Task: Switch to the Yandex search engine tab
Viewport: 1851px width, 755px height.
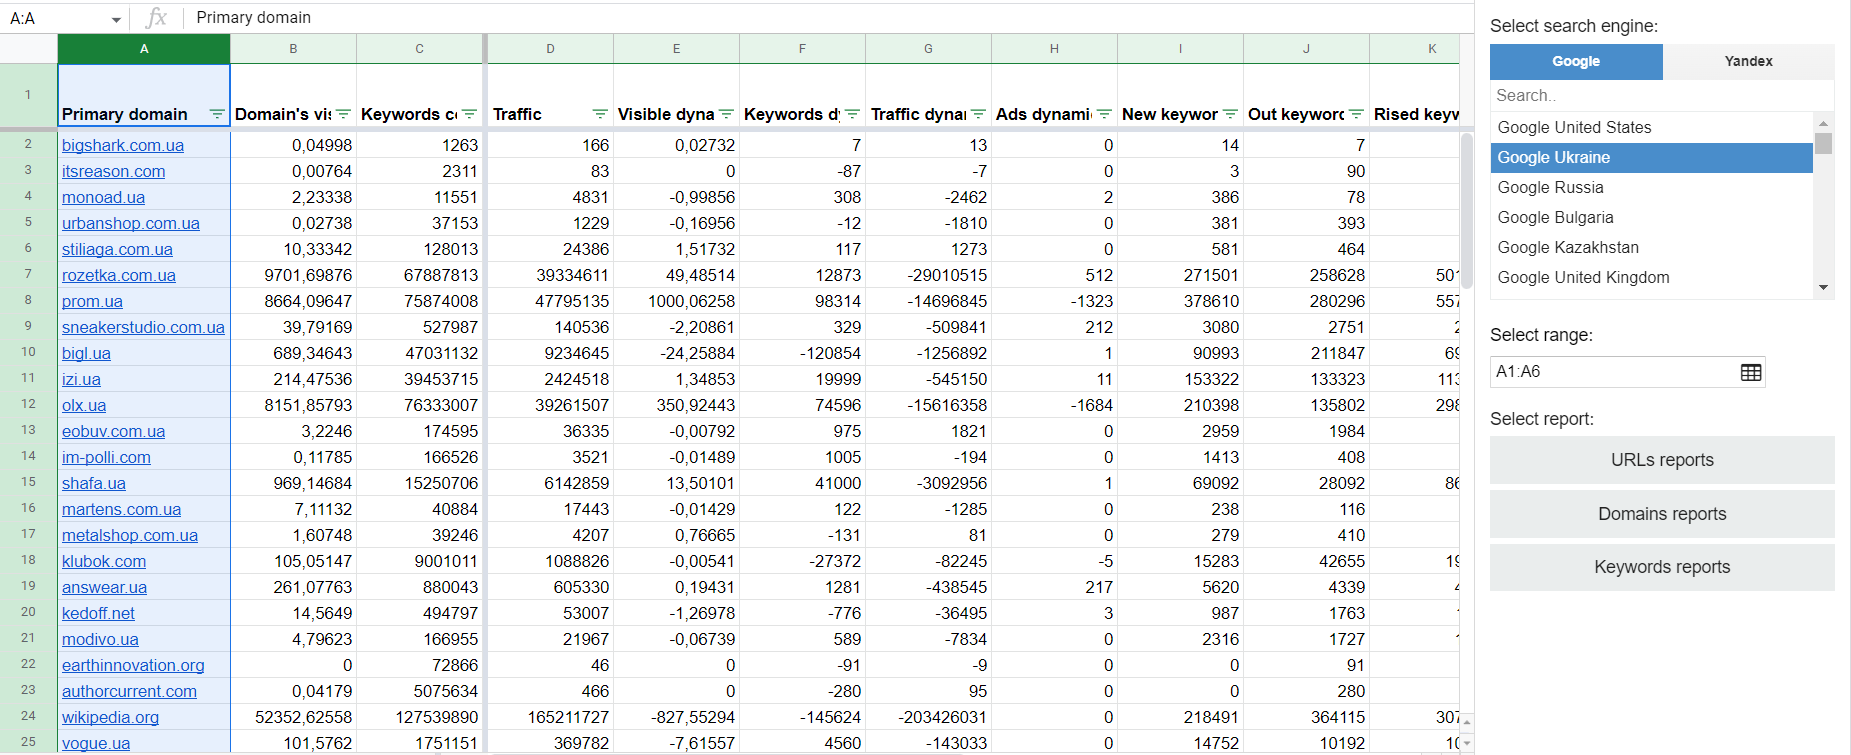Action: (1747, 61)
